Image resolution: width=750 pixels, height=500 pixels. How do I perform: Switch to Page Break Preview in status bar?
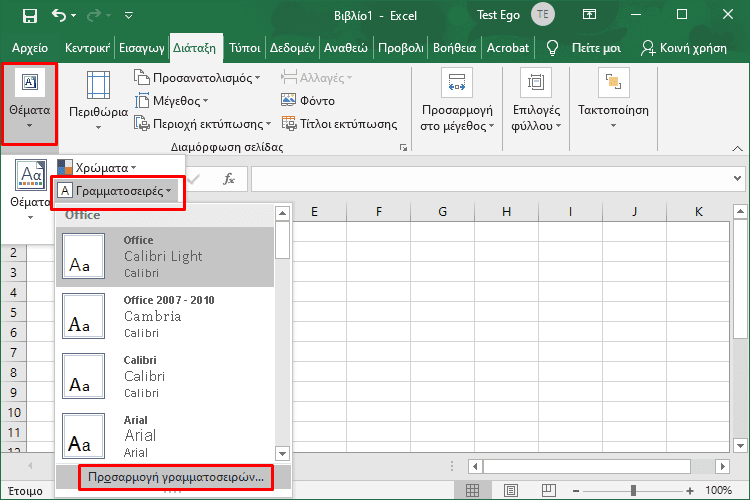[549, 490]
